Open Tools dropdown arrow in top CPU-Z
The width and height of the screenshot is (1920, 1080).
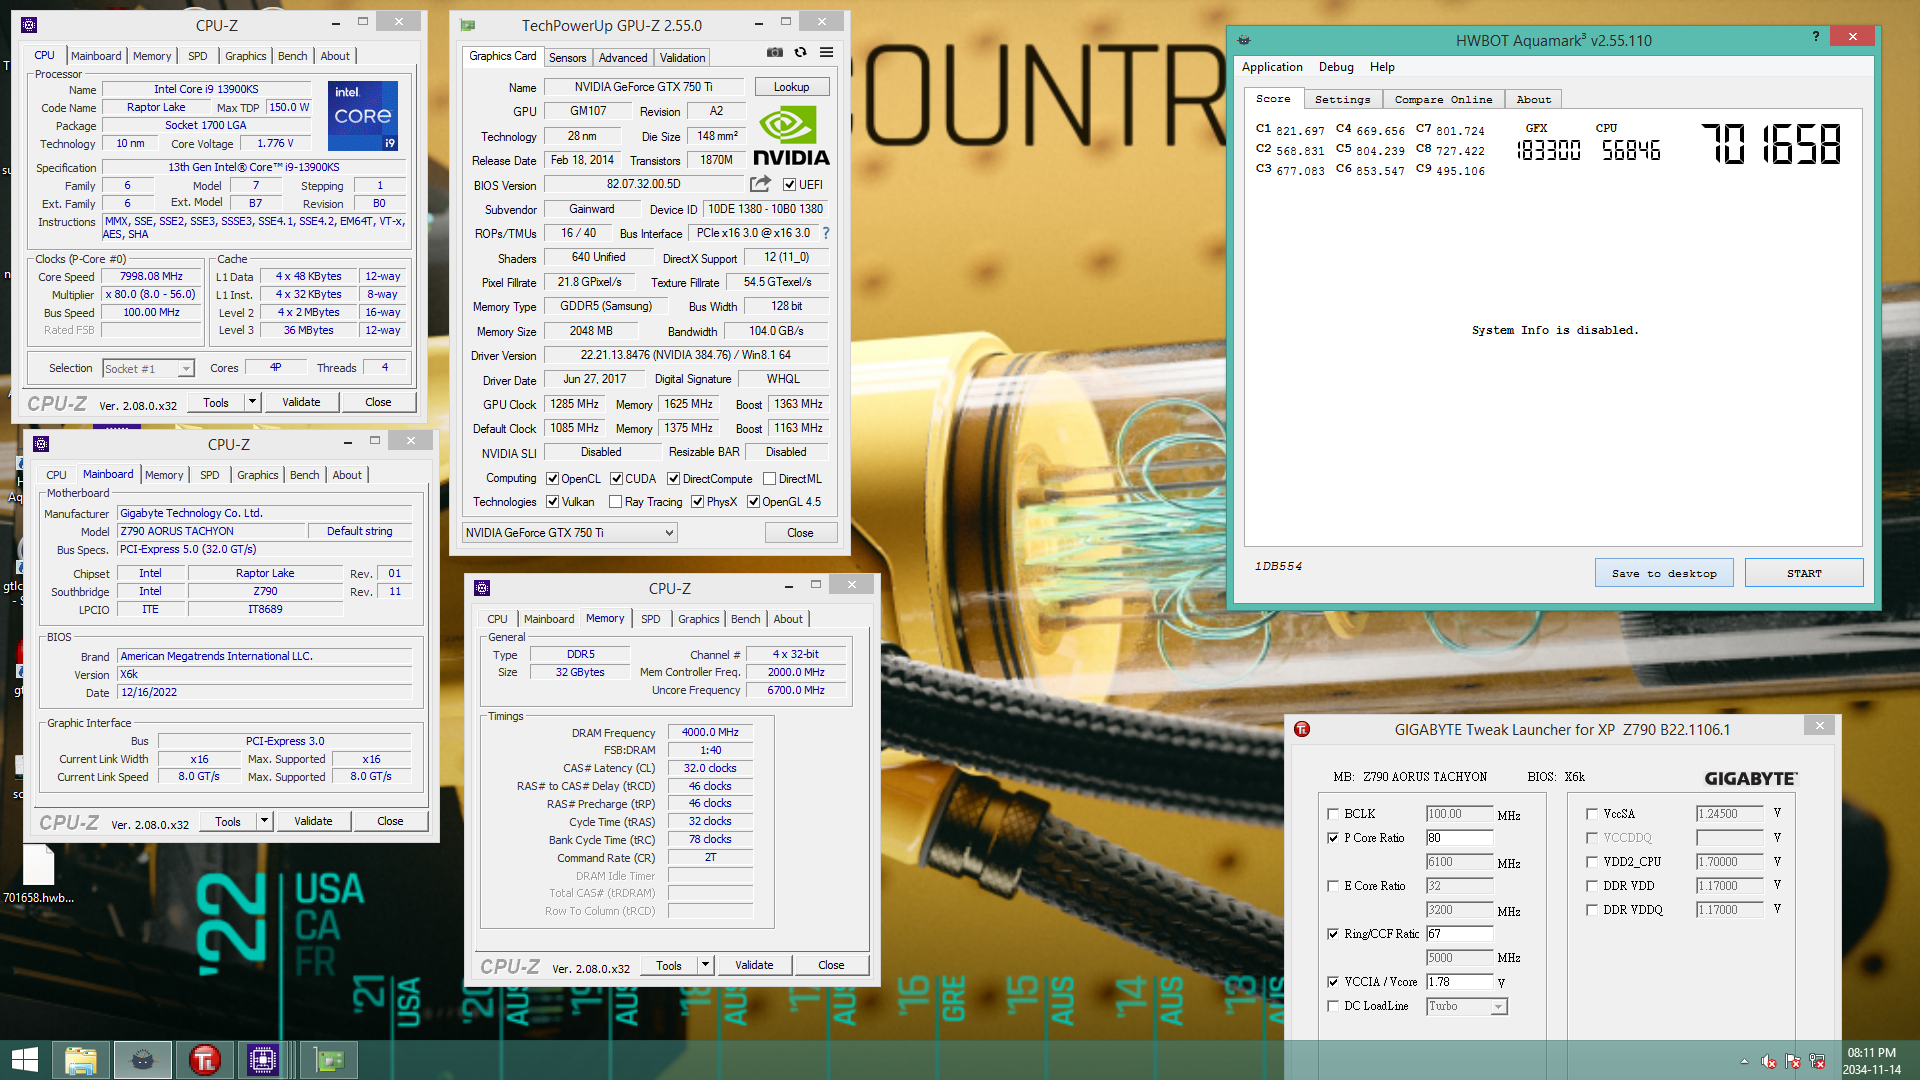click(x=252, y=402)
